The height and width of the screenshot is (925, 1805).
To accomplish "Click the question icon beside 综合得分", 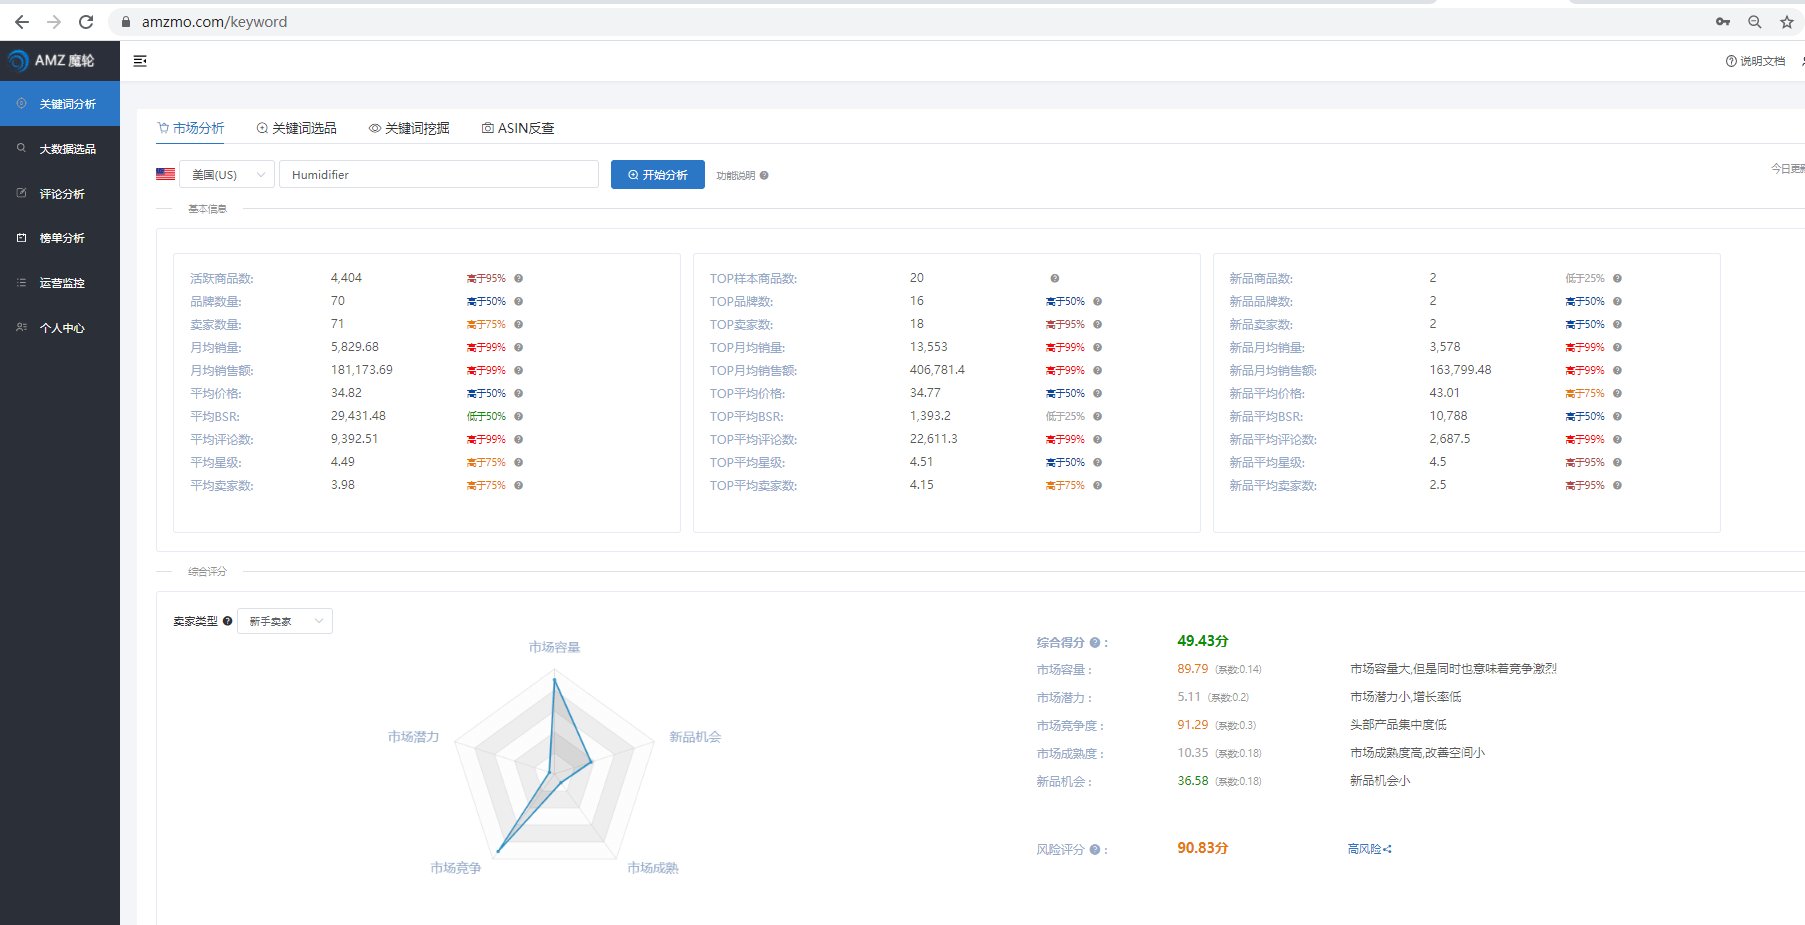I will (x=1095, y=643).
